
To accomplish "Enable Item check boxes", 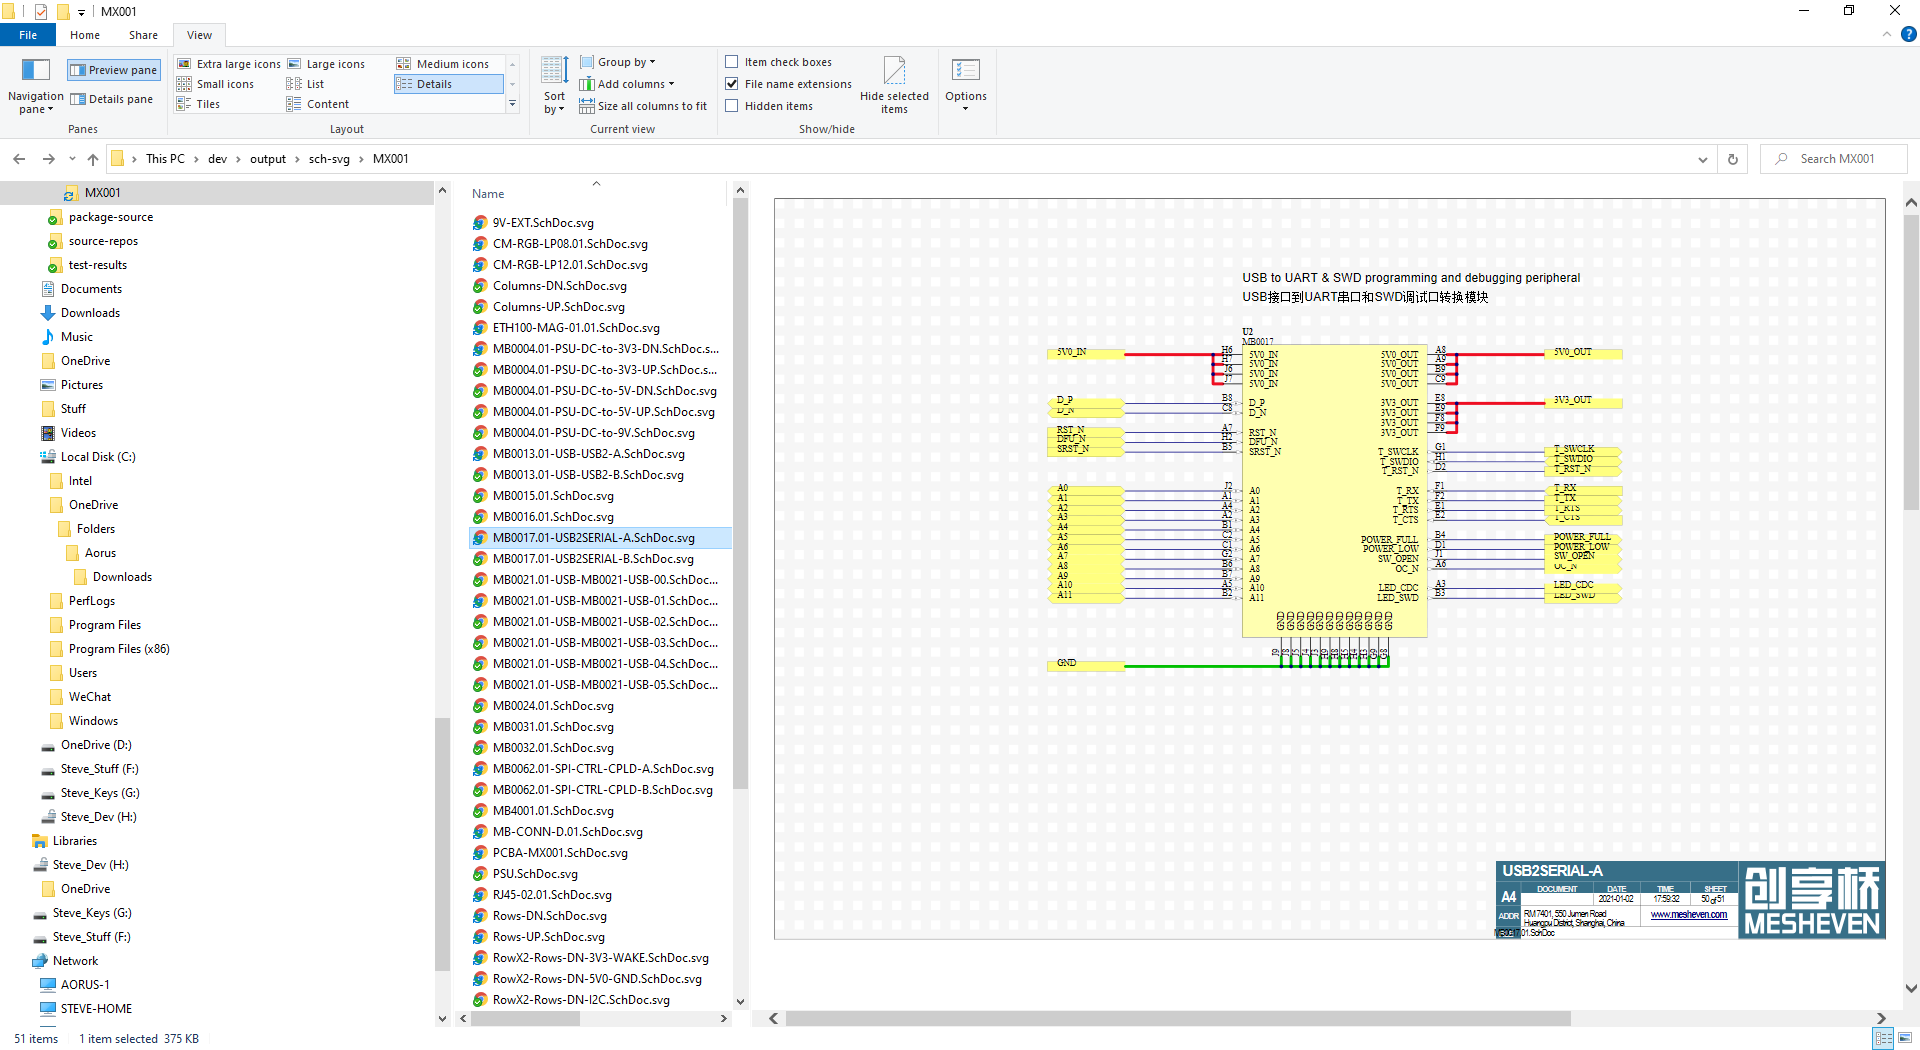I will click(x=732, y=62).
